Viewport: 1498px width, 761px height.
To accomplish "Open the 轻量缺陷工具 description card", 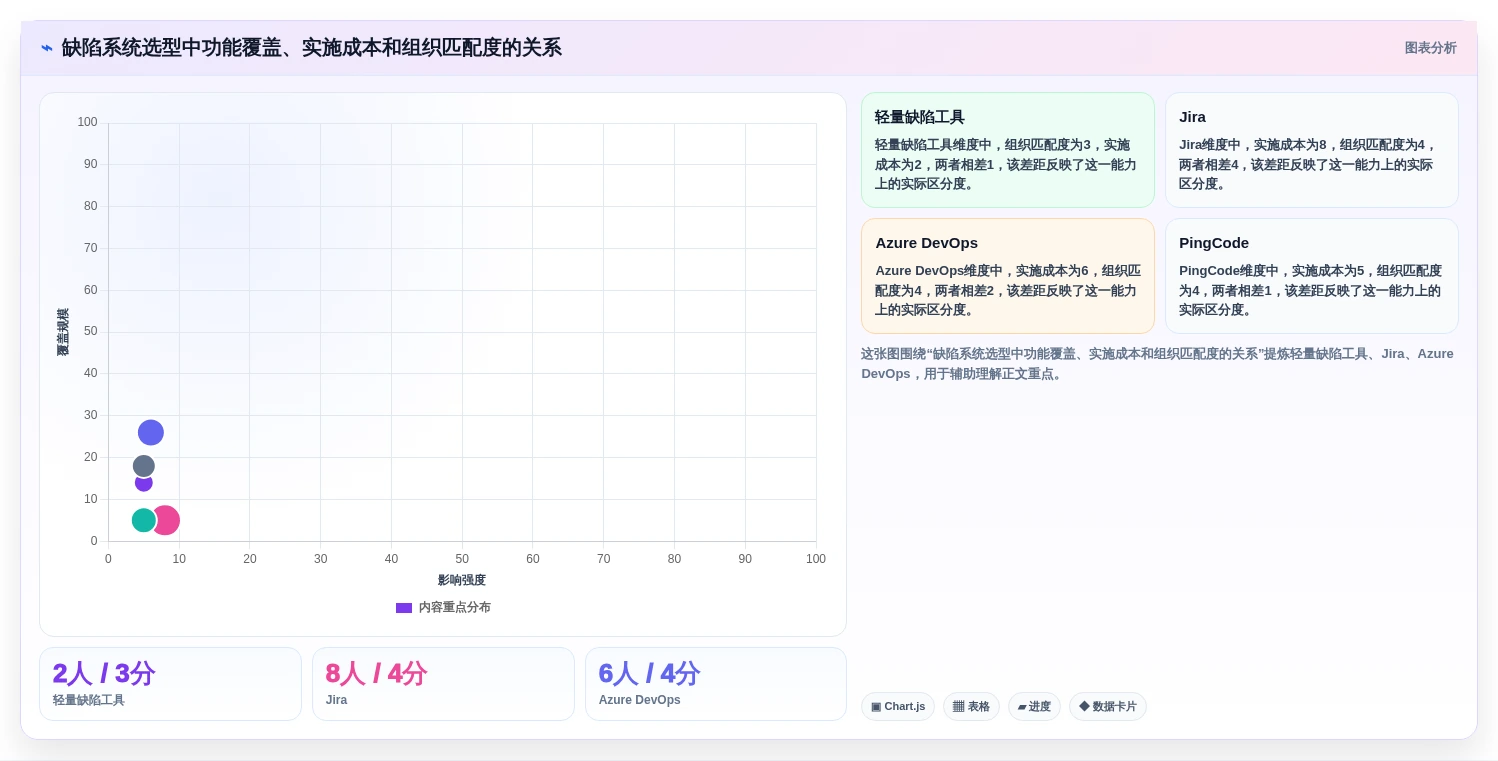I will (x=1008, y=150).
